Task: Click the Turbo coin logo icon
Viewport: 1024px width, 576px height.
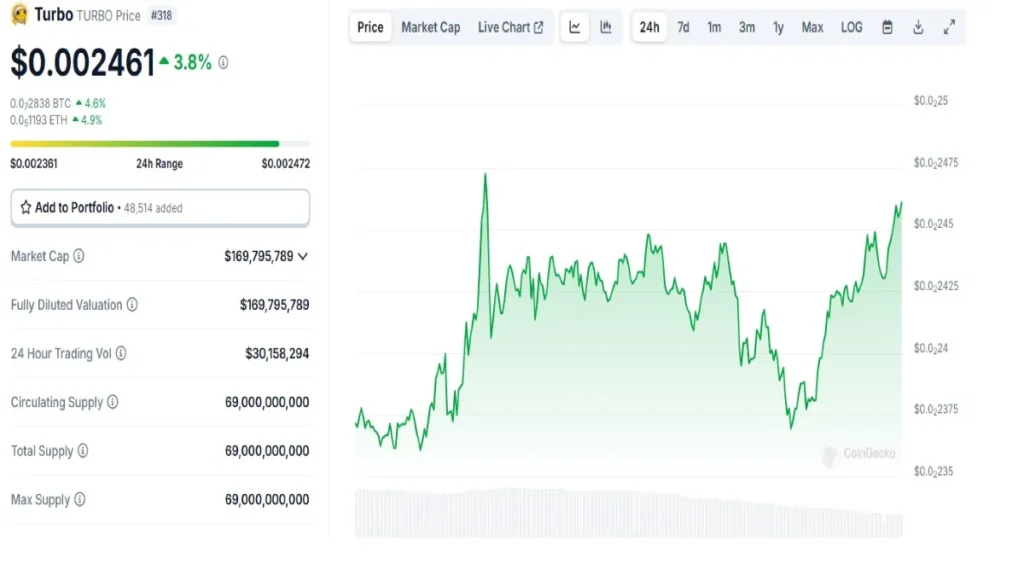Action: (x=20, y=14)
